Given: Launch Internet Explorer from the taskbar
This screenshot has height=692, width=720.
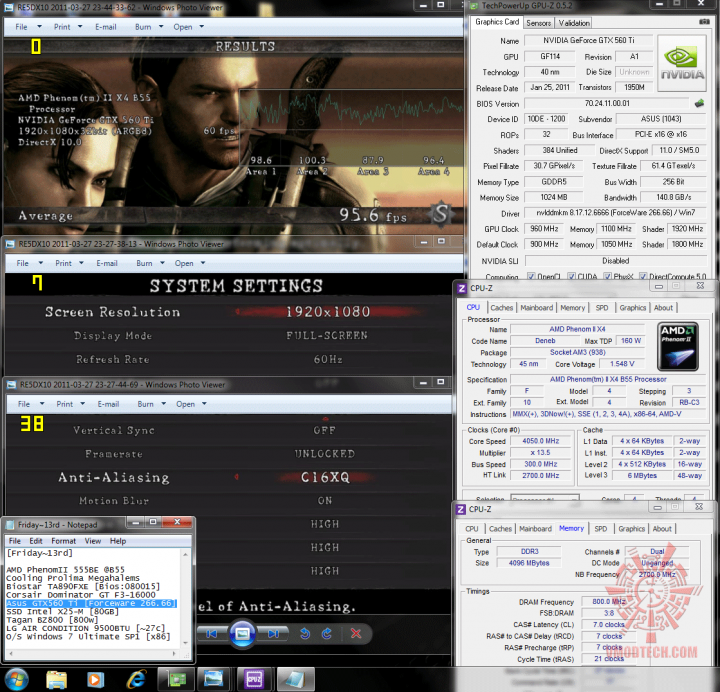Looking at the screenshot, I should tap(136, 680).
